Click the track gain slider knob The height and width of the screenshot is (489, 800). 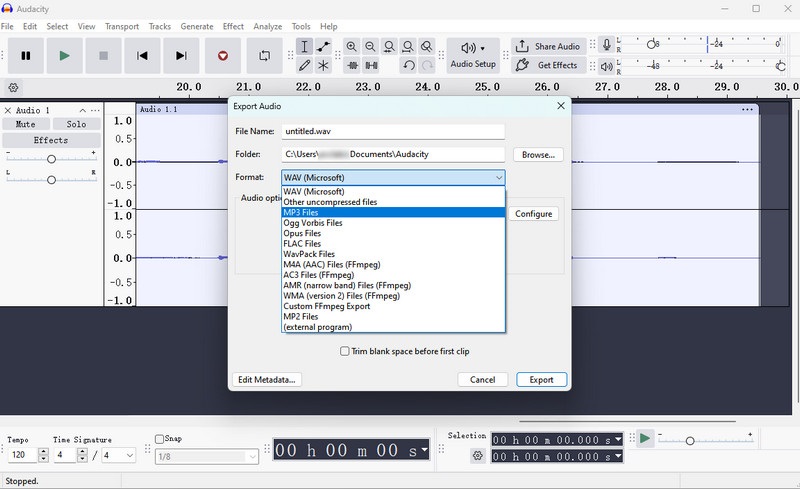[51, 159]
